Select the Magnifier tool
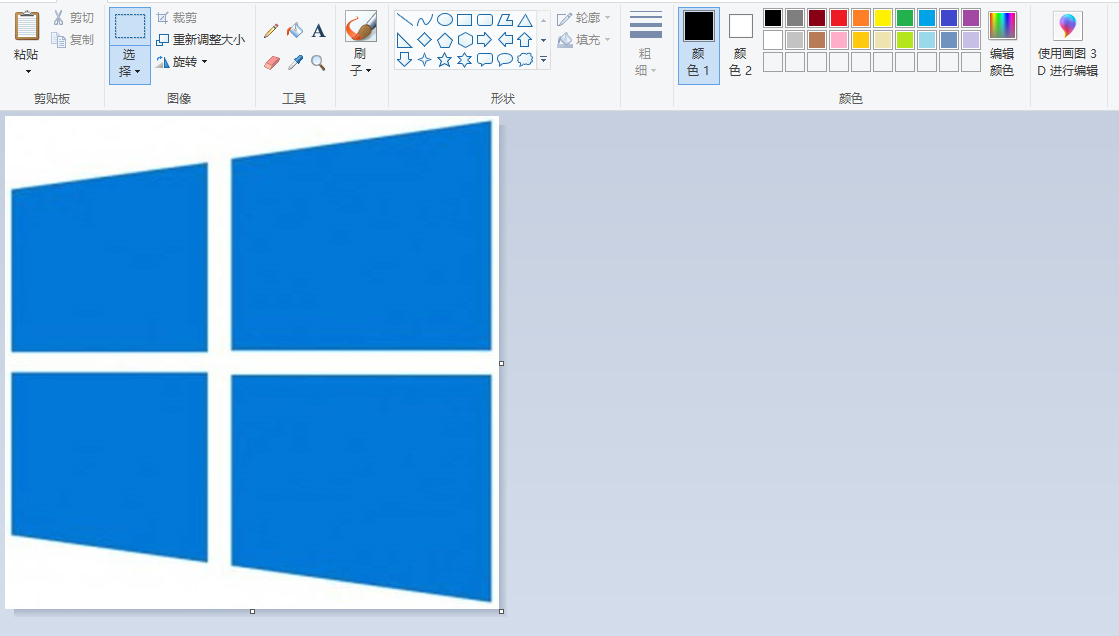1119x636 pixels. [318, 63]
